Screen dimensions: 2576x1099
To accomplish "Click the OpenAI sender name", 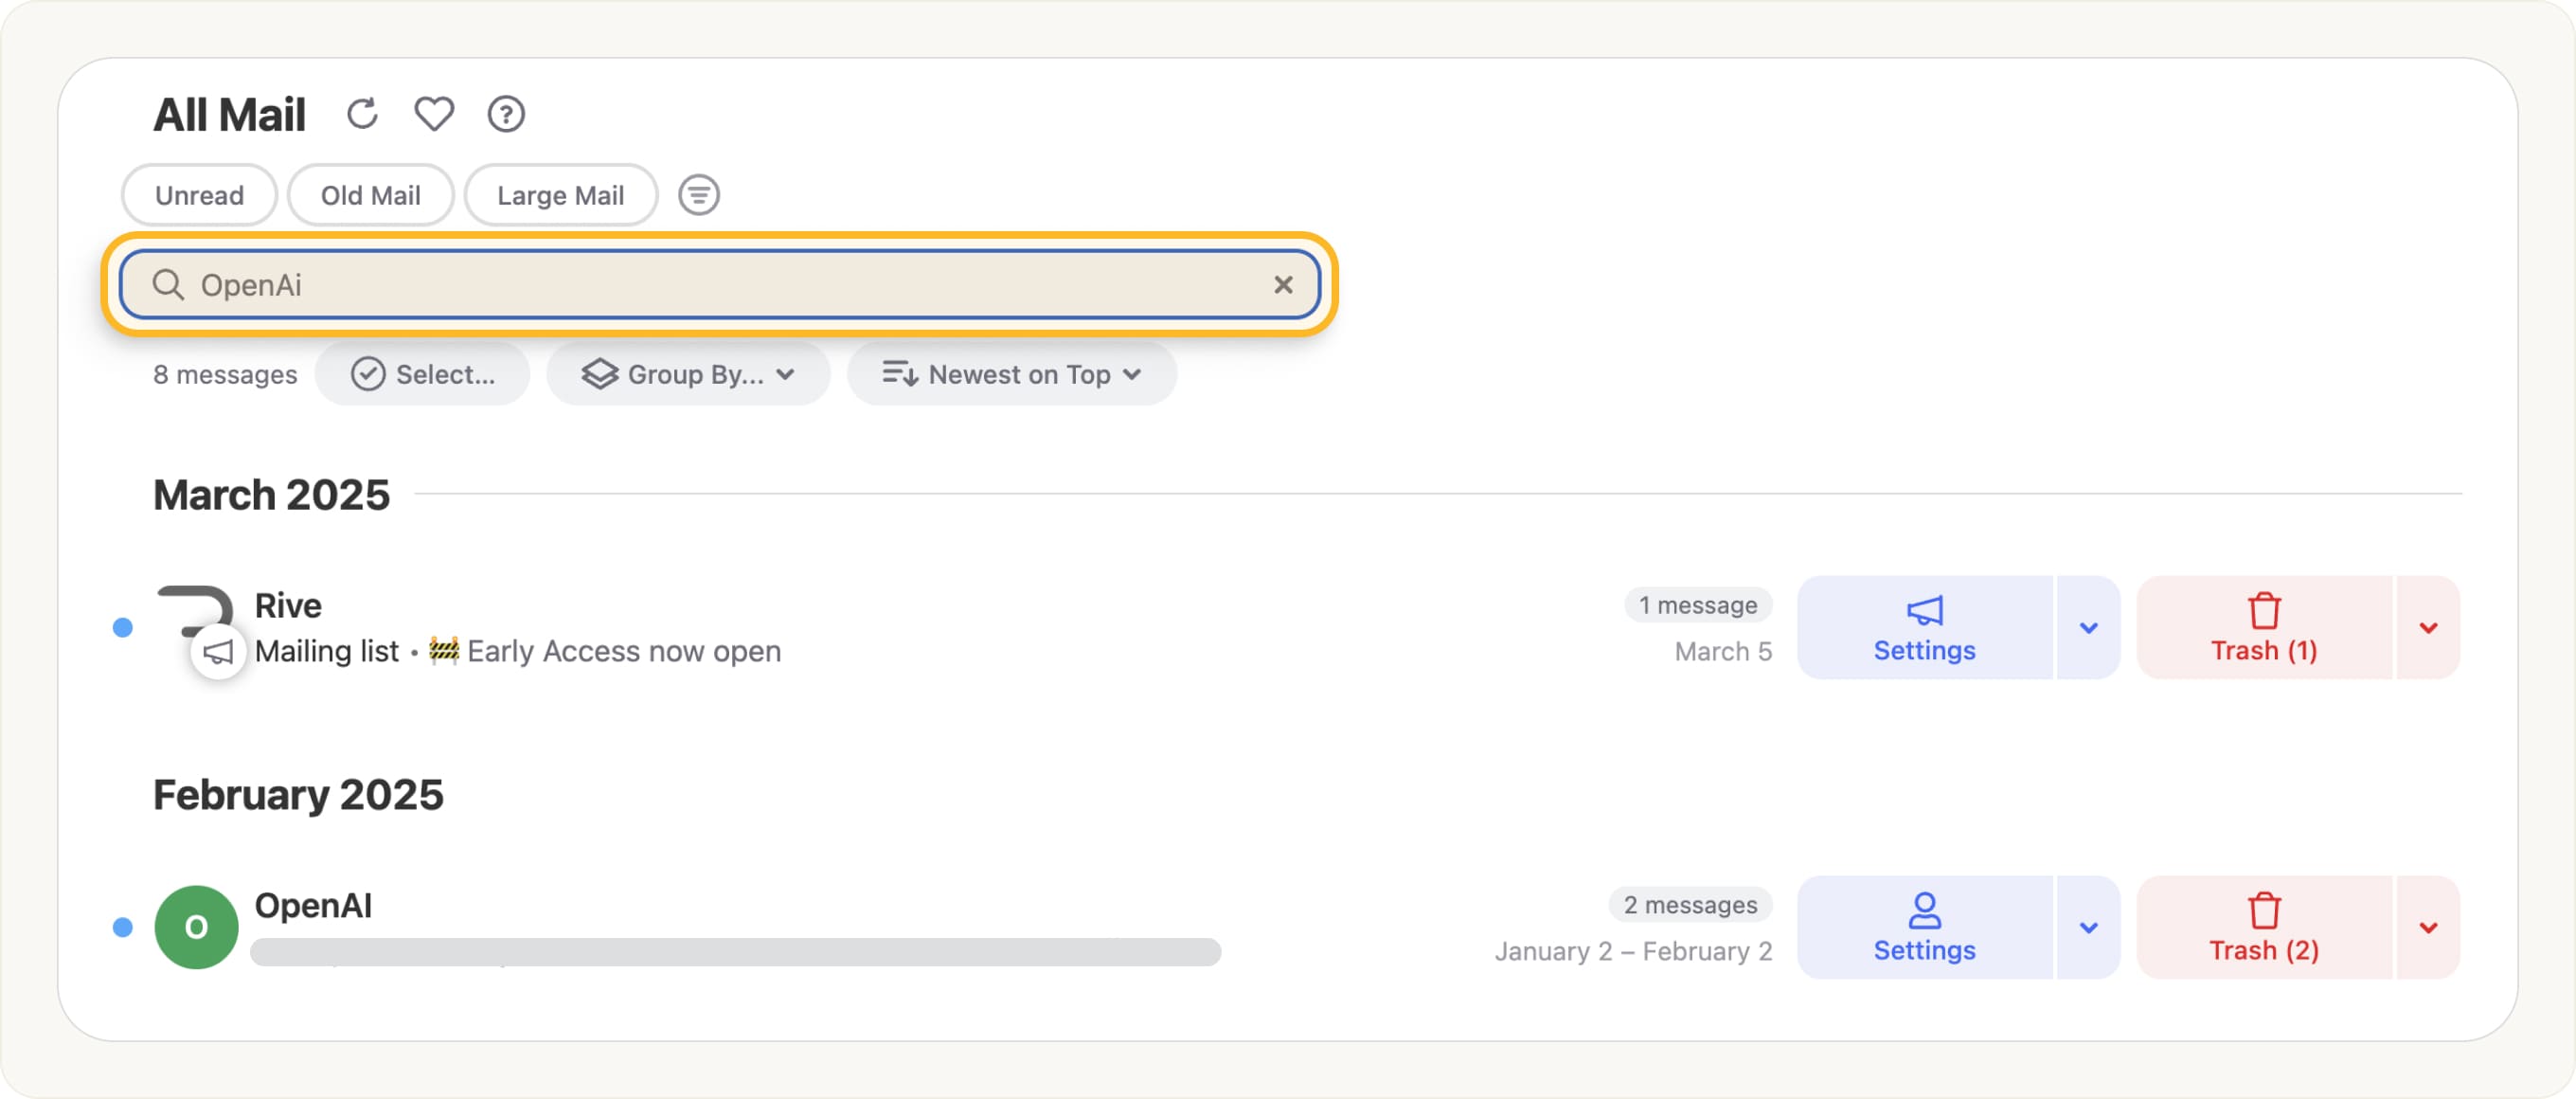I will (313, 905).
